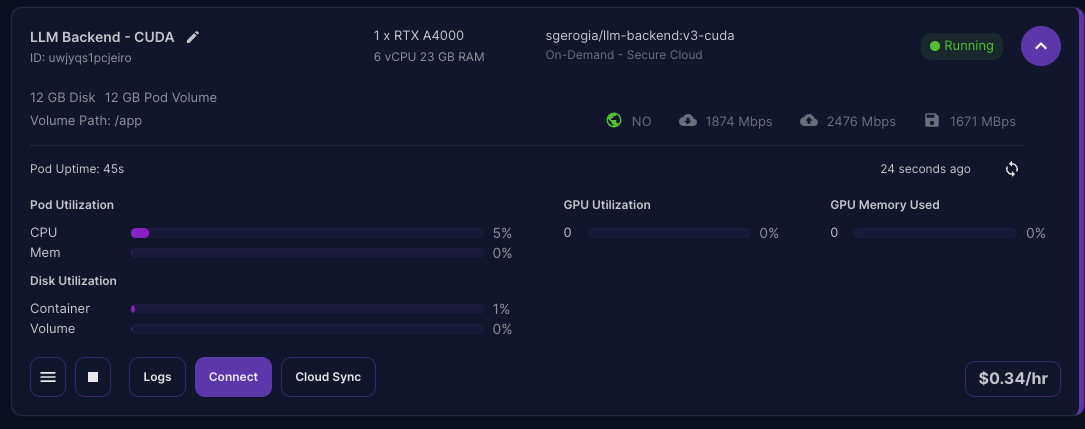Viewport: 1085px width, 429px height.
Task: Click the pencil icon to rename the pod
Action: (x=193, y=37)
